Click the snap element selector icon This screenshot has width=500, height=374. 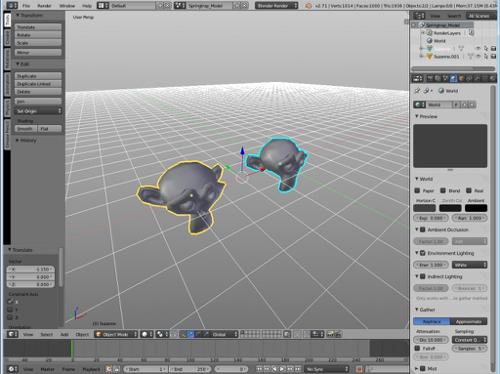pyautogui.click(x=317, y=334)
